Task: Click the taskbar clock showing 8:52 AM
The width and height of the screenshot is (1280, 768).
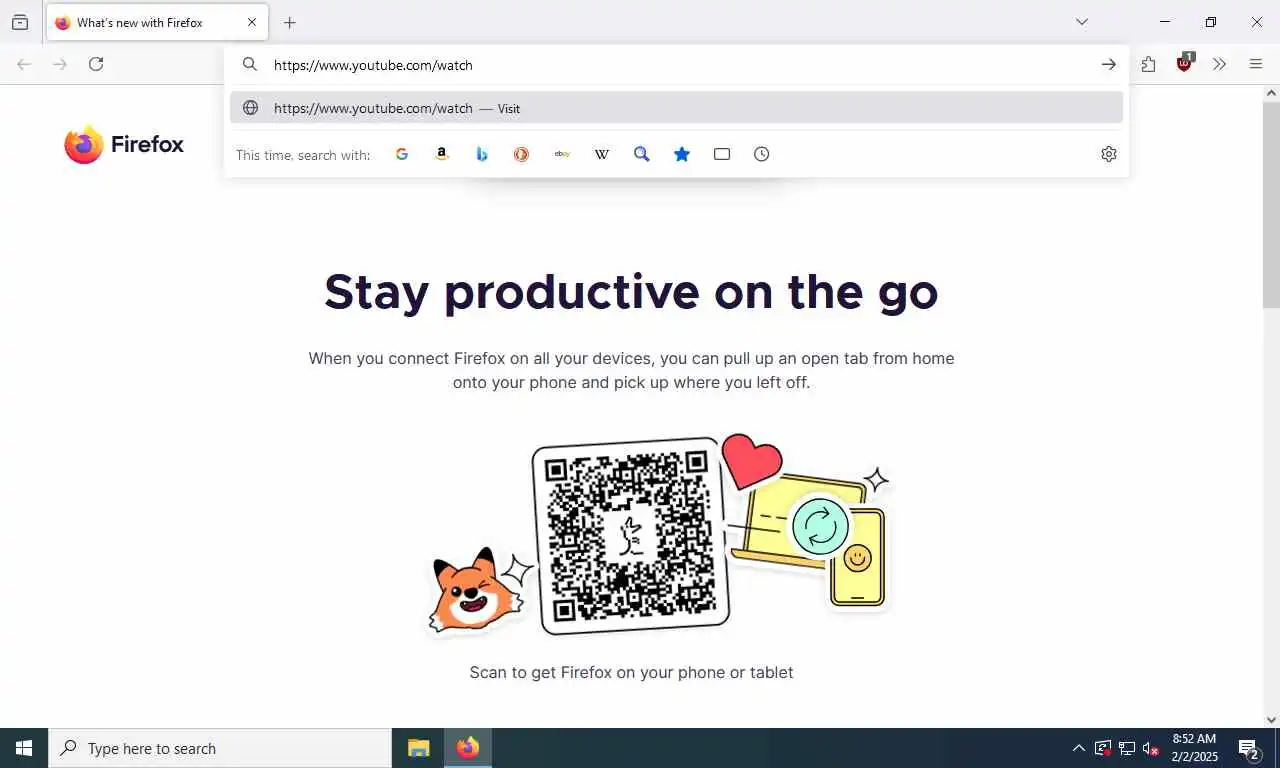Action: coord(1195,748)
